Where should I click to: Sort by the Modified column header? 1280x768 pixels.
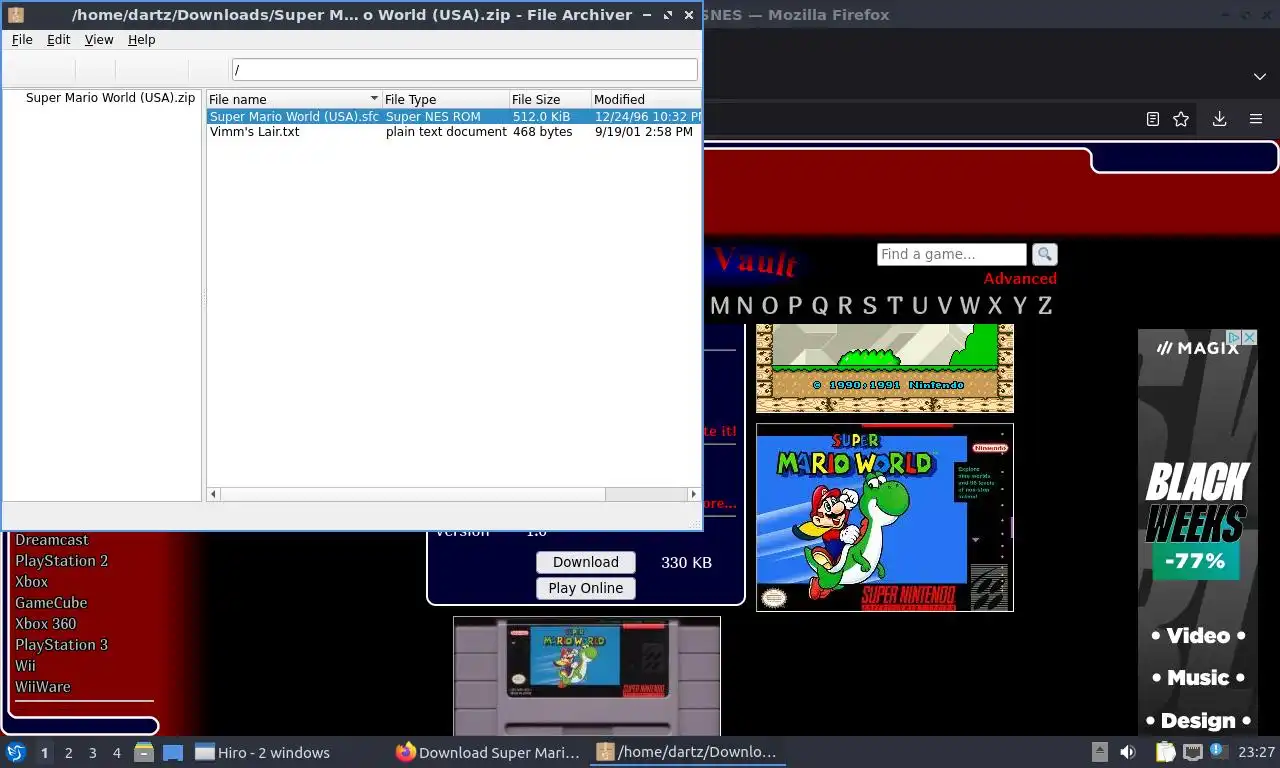[645, 99]
